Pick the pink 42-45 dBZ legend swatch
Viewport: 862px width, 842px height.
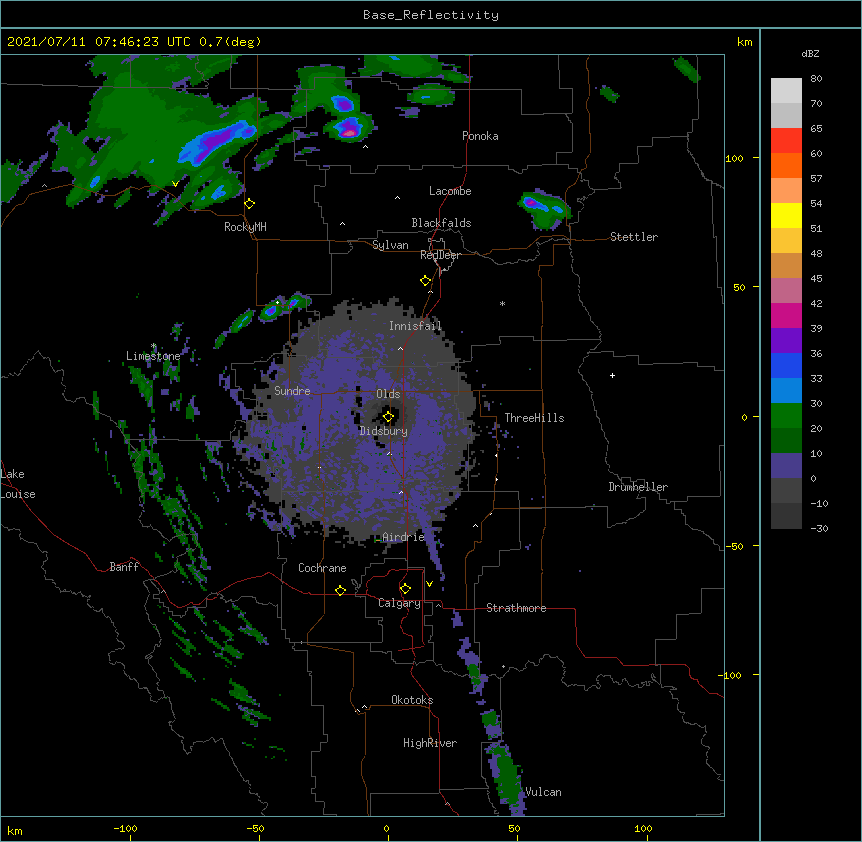click(x=786, y=291)
